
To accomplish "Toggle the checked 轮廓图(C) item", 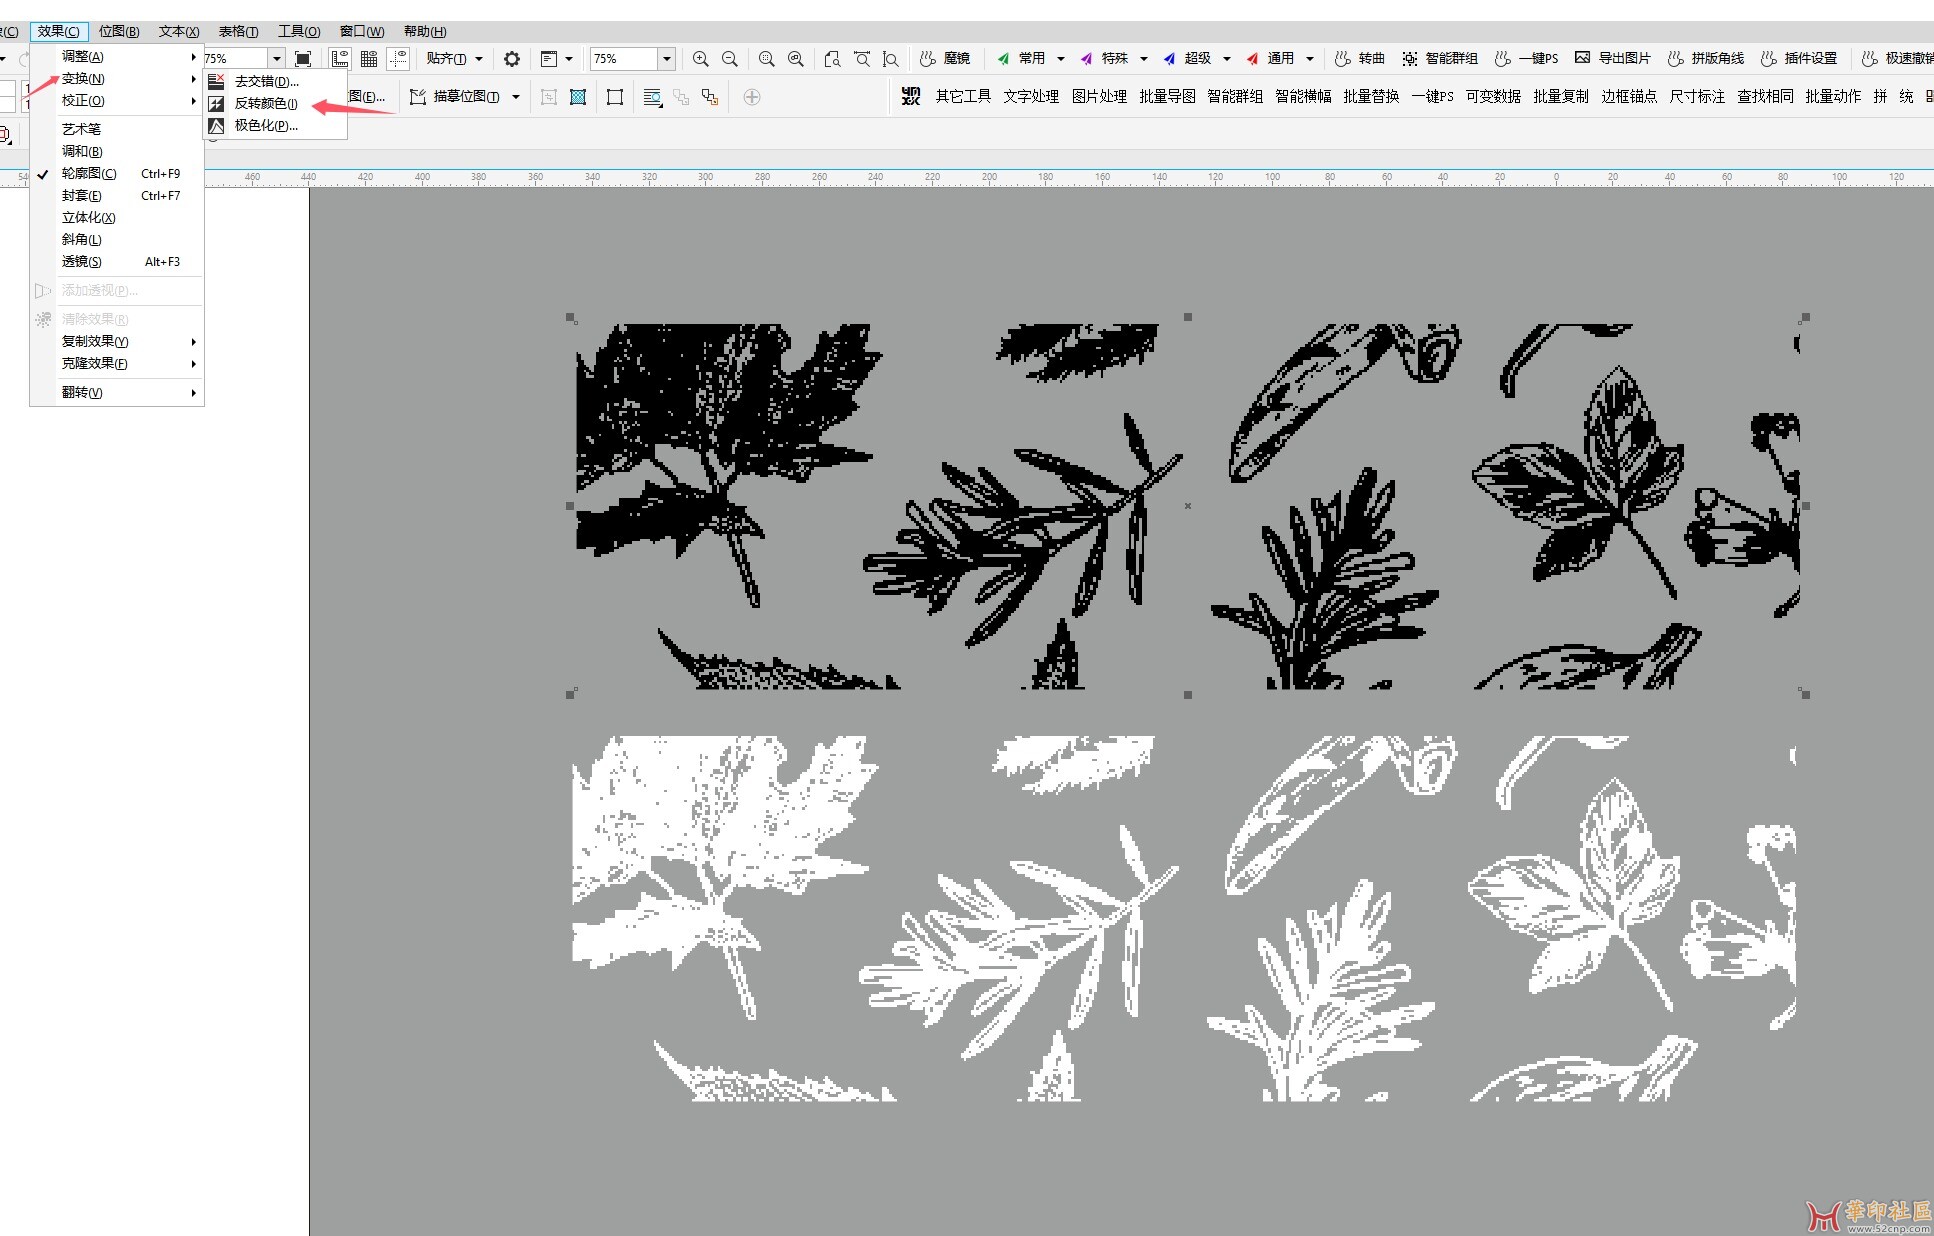I will (117, 174).
